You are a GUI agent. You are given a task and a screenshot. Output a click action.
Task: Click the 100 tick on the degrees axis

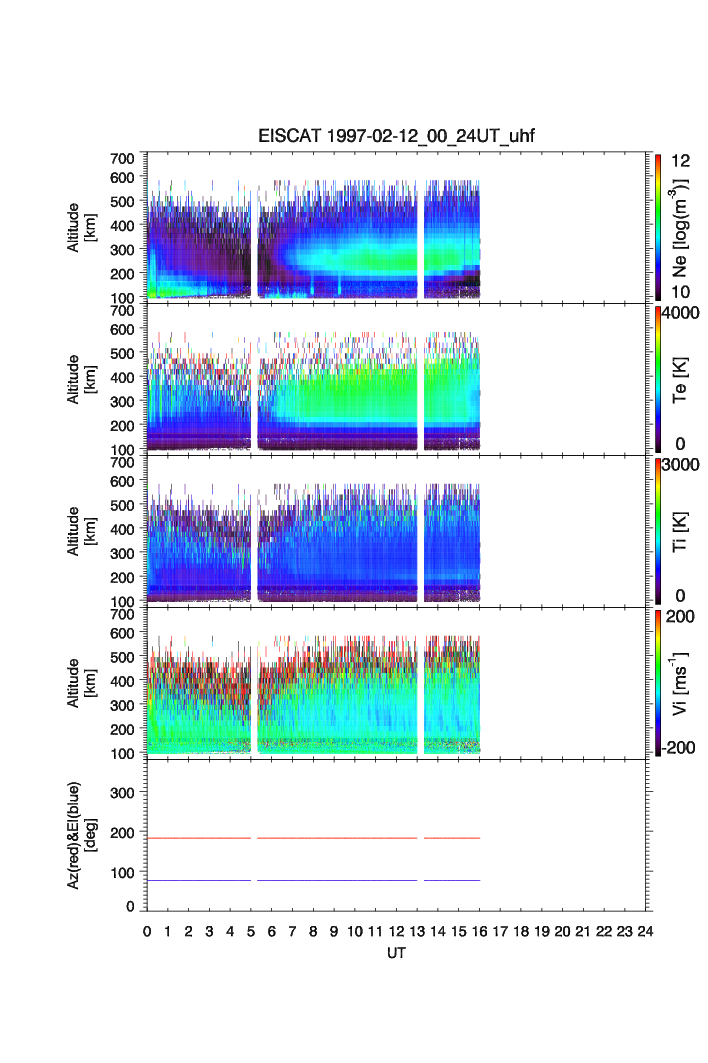point(123,873)
